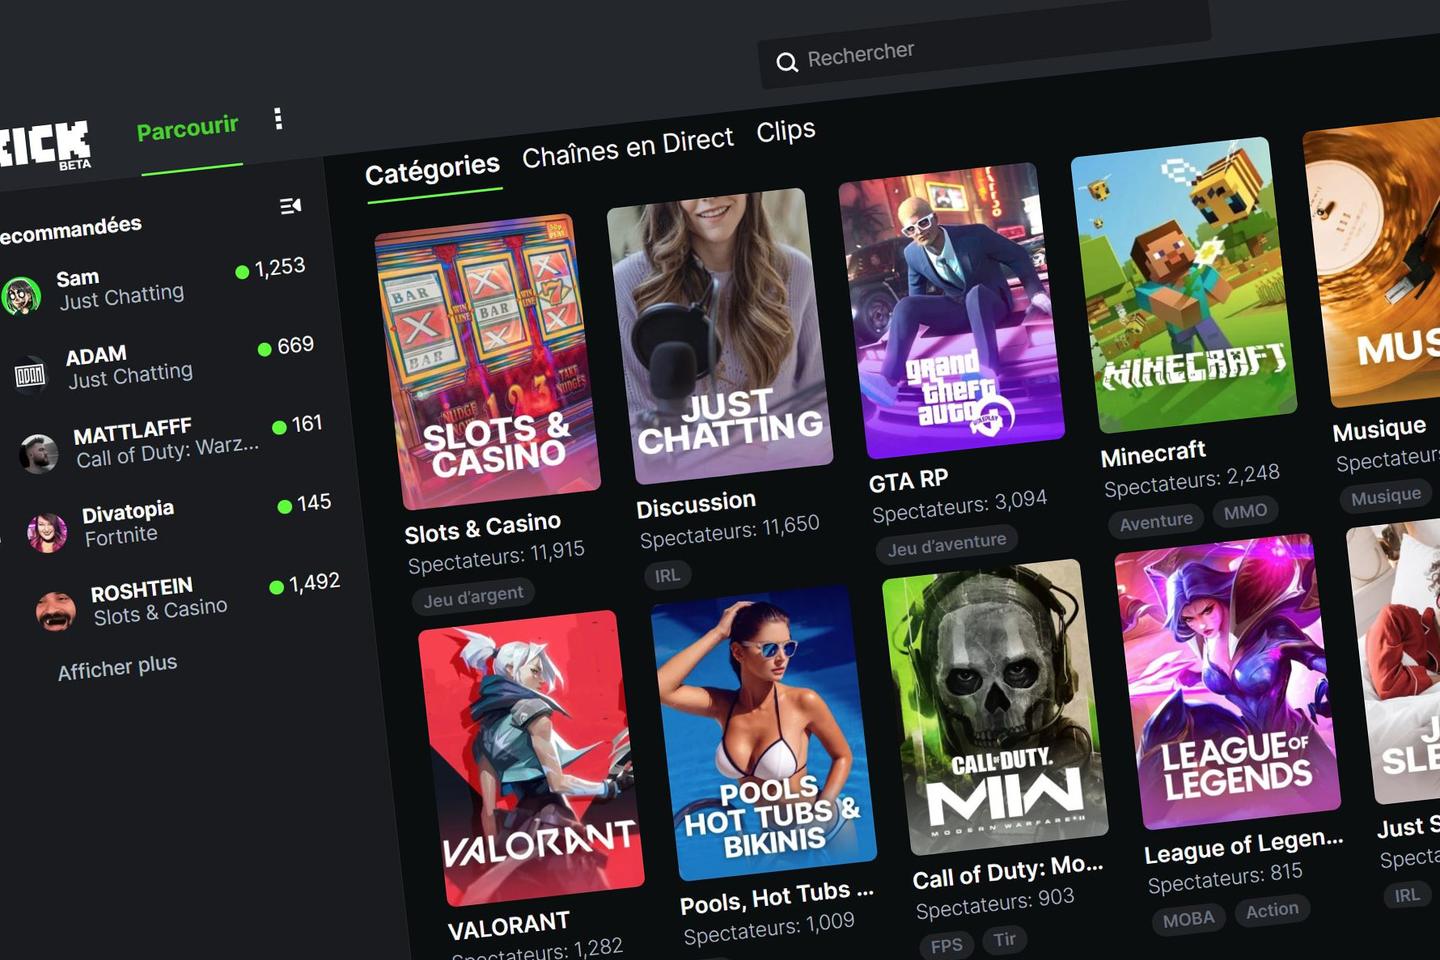Open Call of Duty MW category thumbnail
This screenshot has width=1440, height=960.
point(995,707)
